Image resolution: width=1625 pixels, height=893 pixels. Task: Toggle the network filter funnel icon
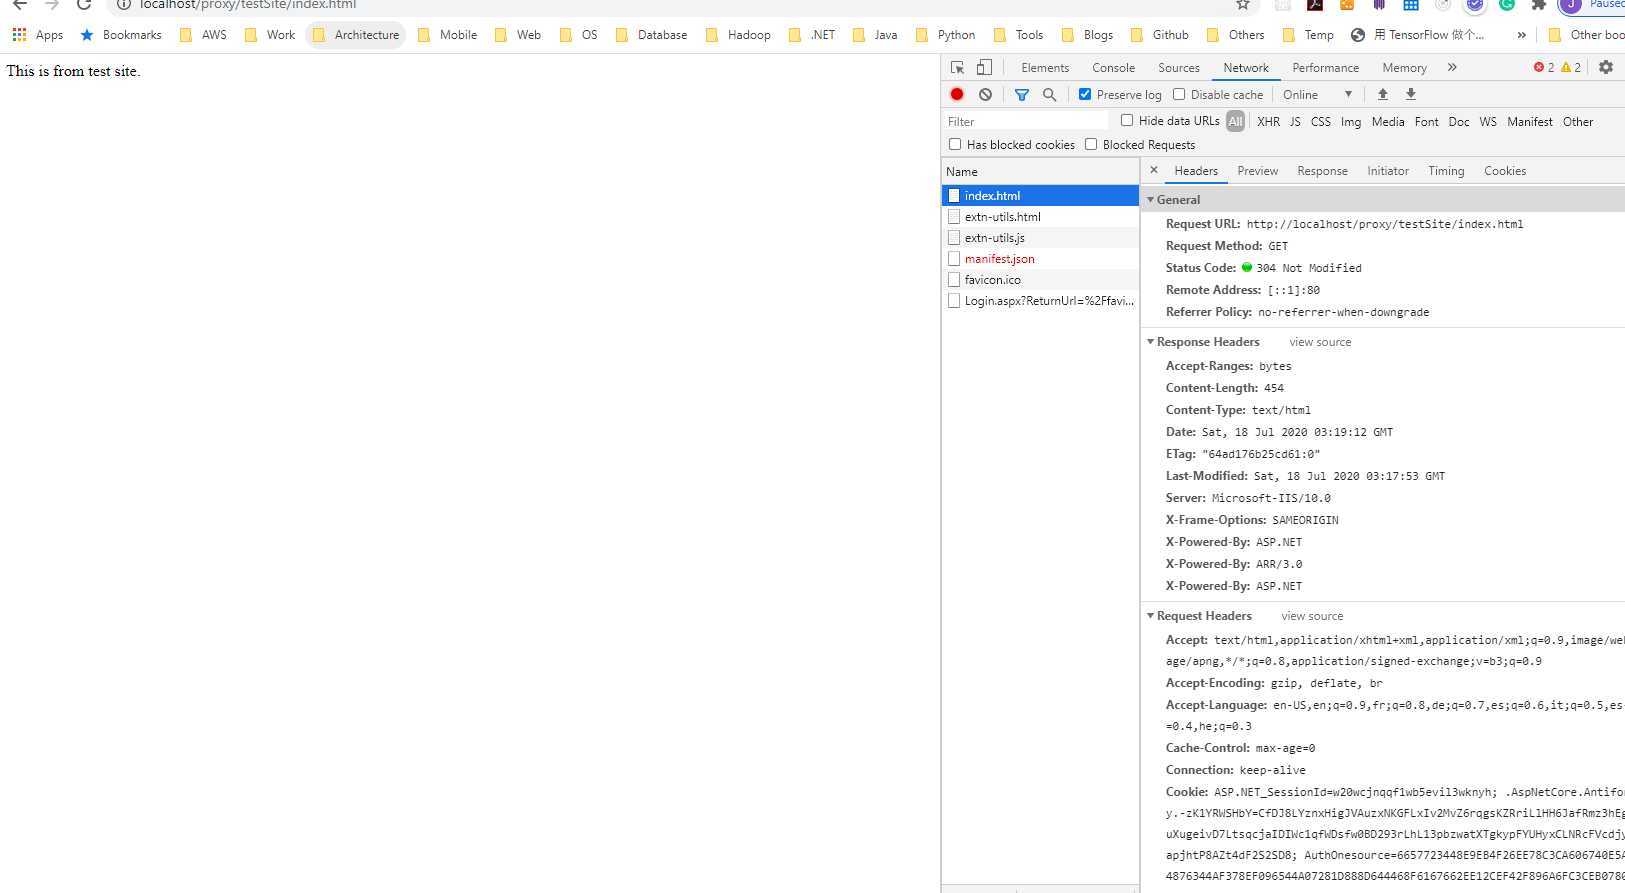click(1021, 94)
